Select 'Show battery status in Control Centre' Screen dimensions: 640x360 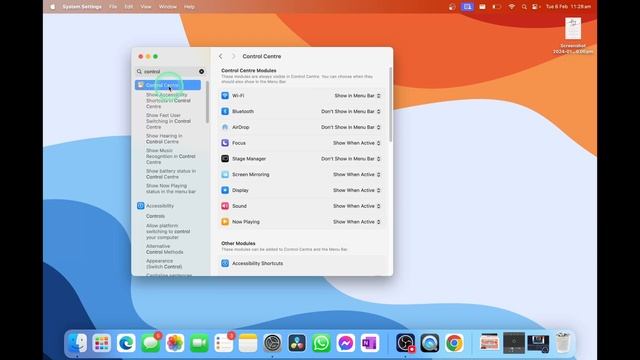171,174
